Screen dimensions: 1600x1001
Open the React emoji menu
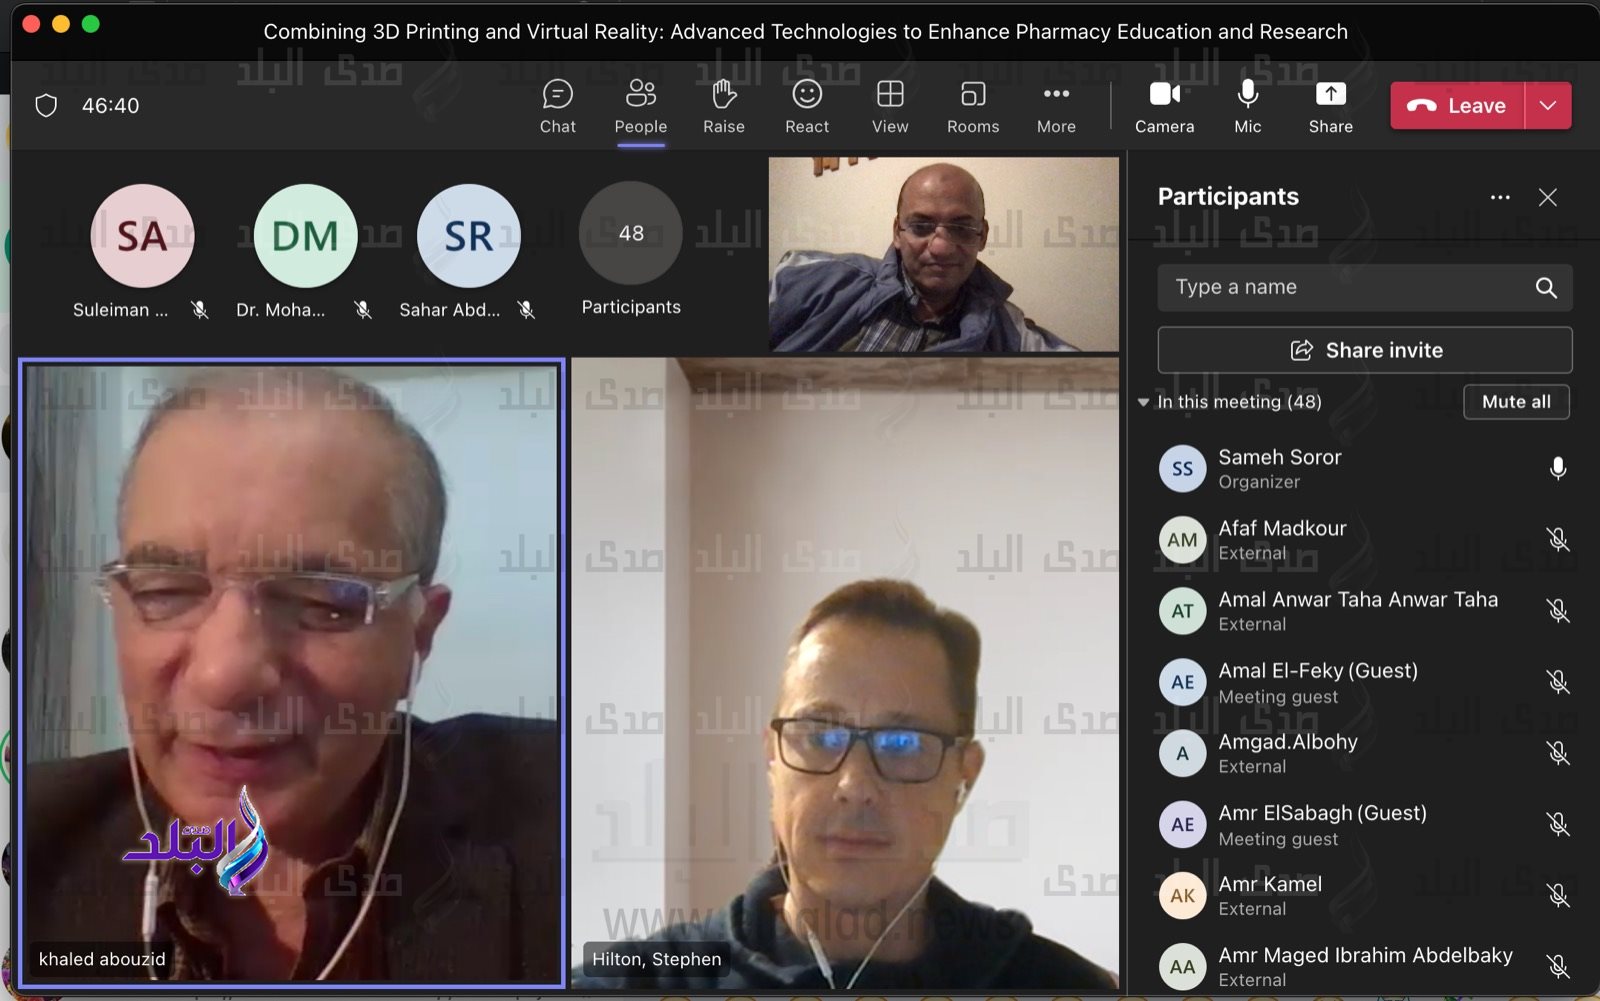pos(806,106)
